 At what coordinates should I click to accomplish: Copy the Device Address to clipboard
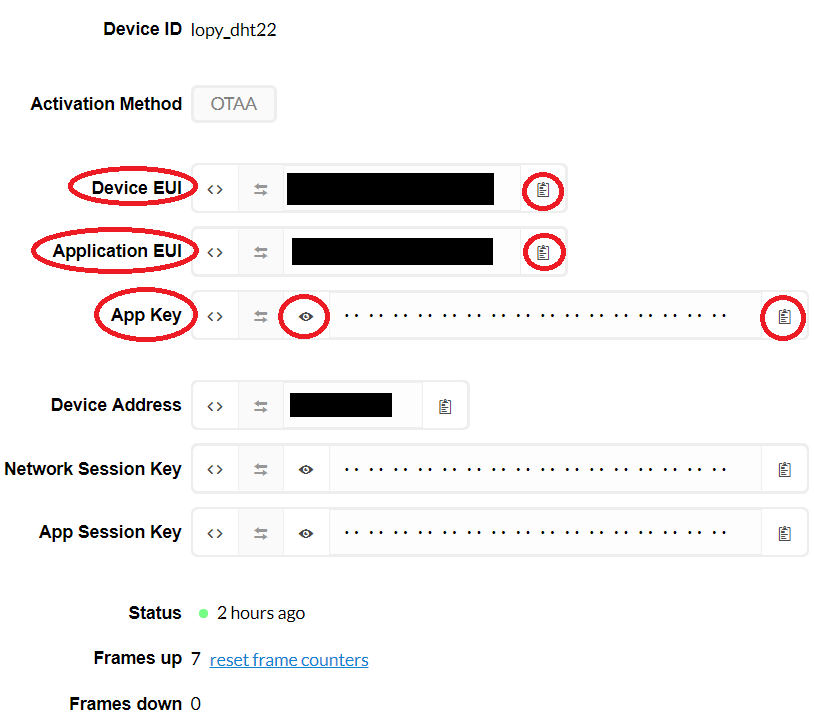pyautogui.click(x=445, y=406)
